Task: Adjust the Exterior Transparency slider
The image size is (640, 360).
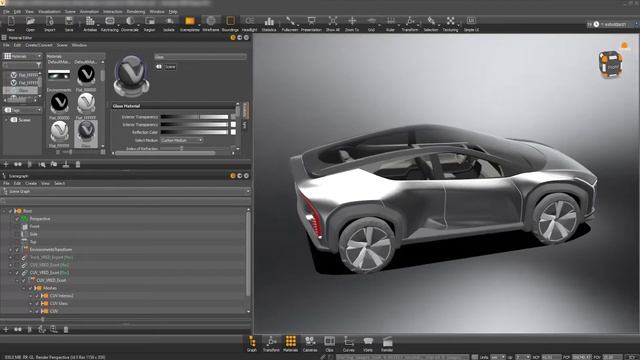Action: [194, 117]
